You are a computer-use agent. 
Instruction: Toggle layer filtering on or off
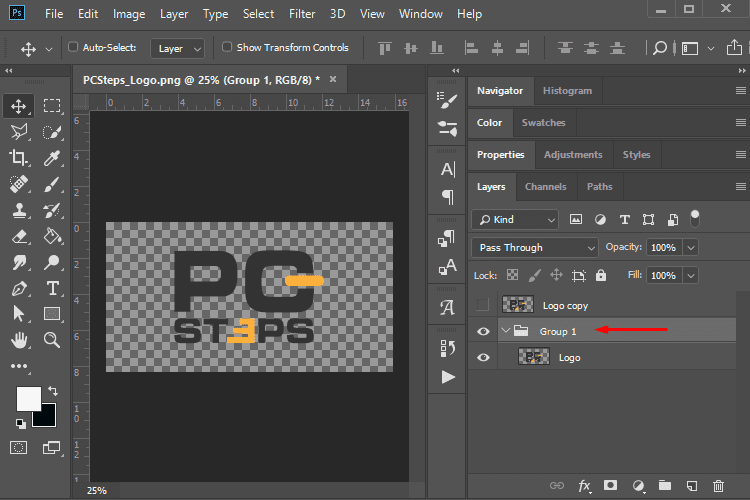click(x=695, y=219)
